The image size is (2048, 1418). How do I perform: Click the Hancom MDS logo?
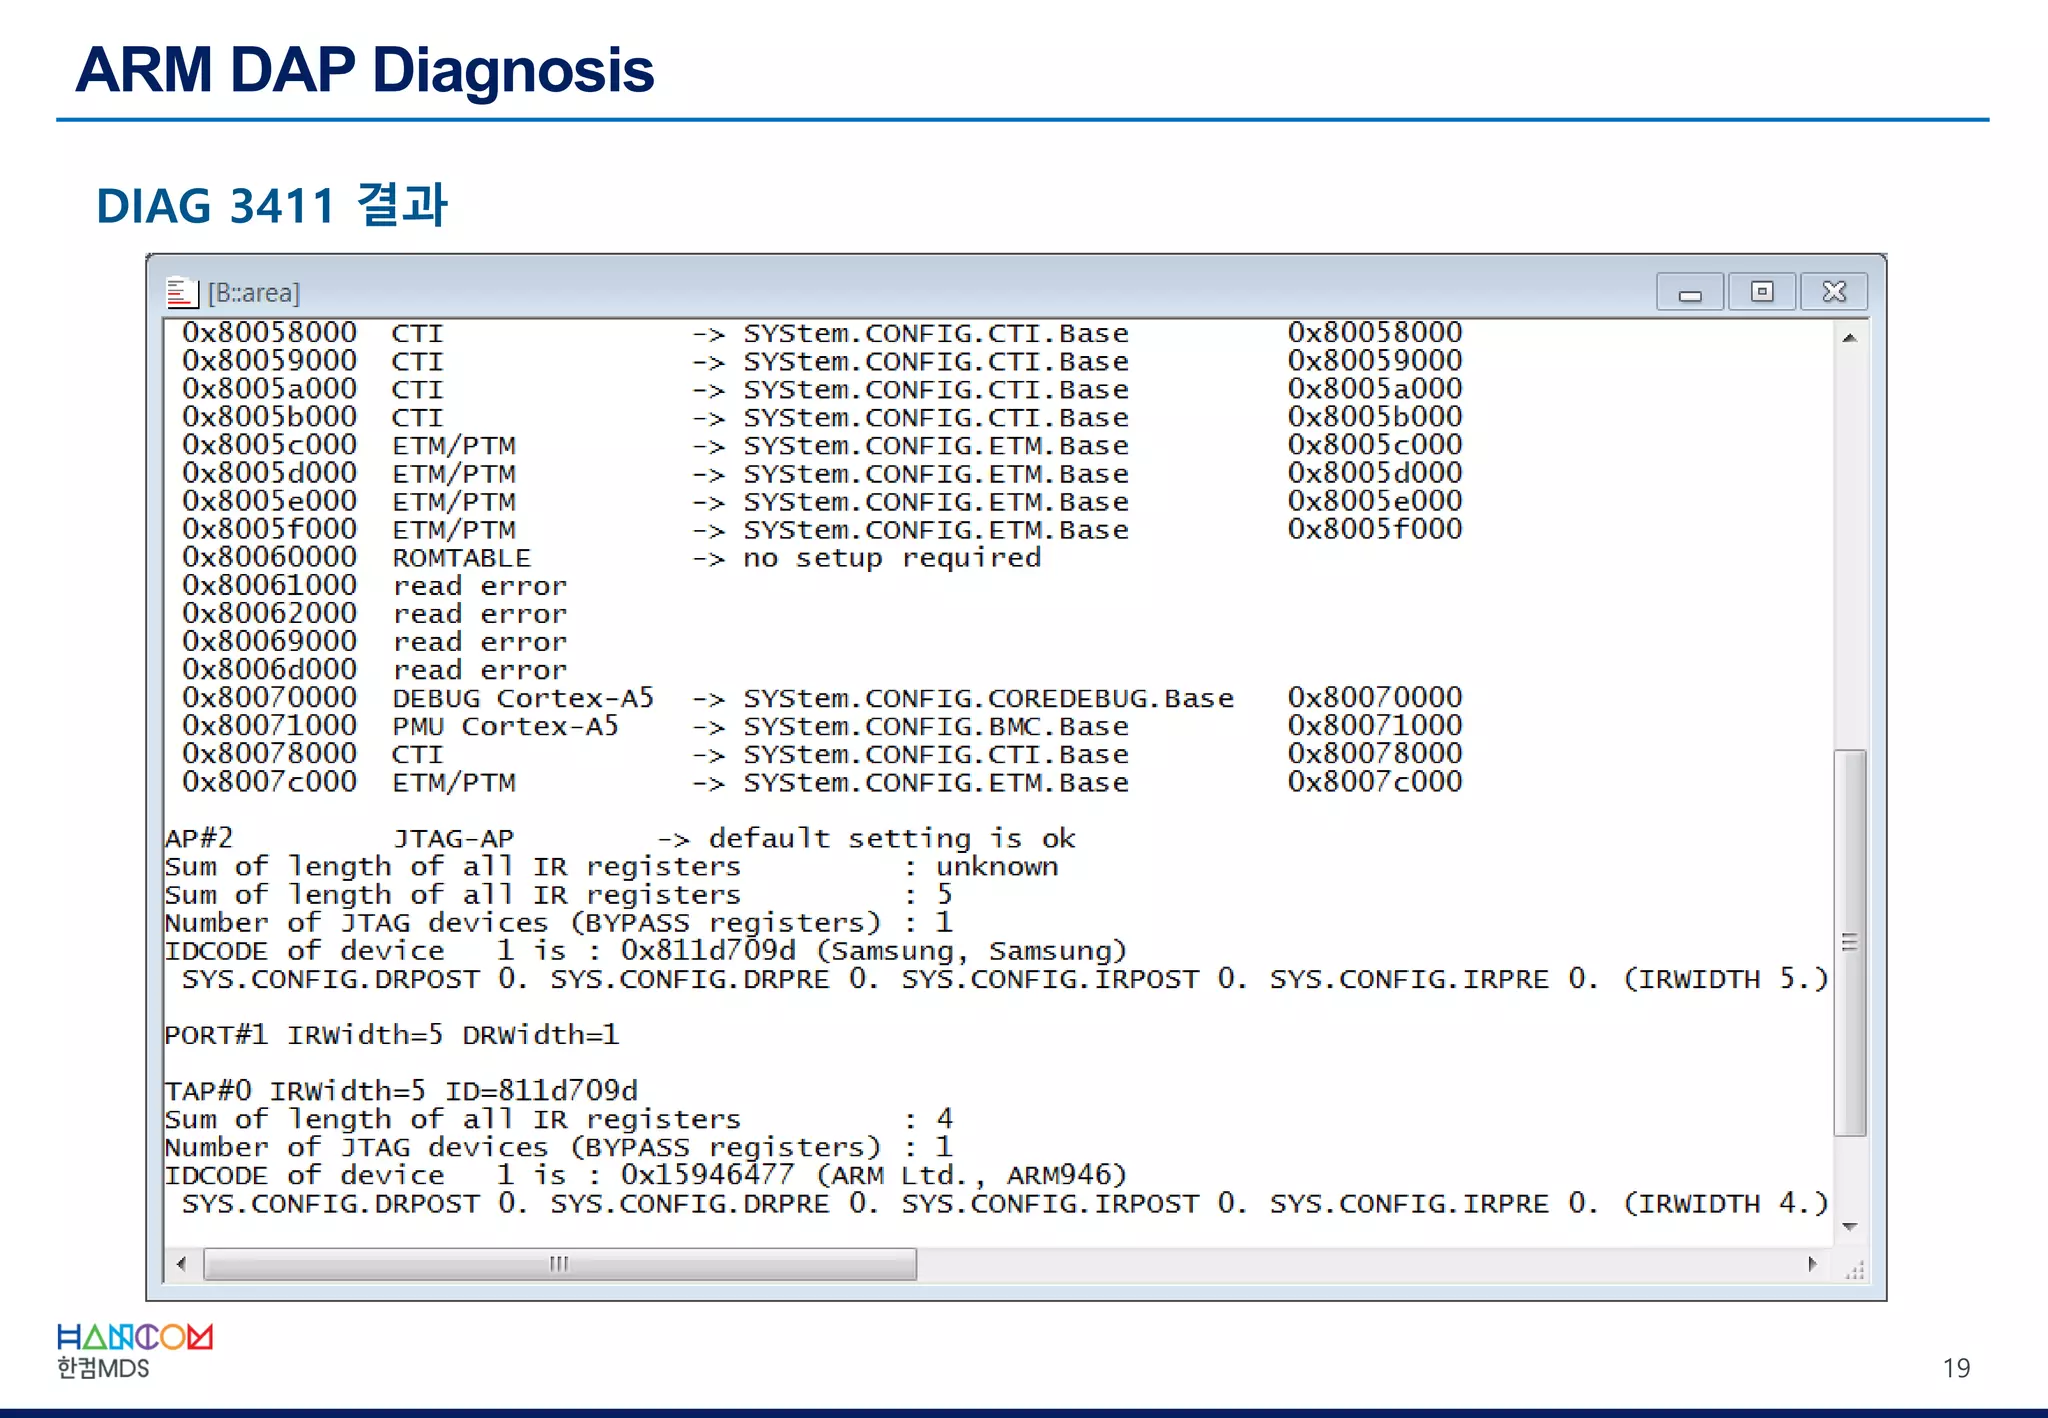pyautogui.click(x=134, y=1350)
